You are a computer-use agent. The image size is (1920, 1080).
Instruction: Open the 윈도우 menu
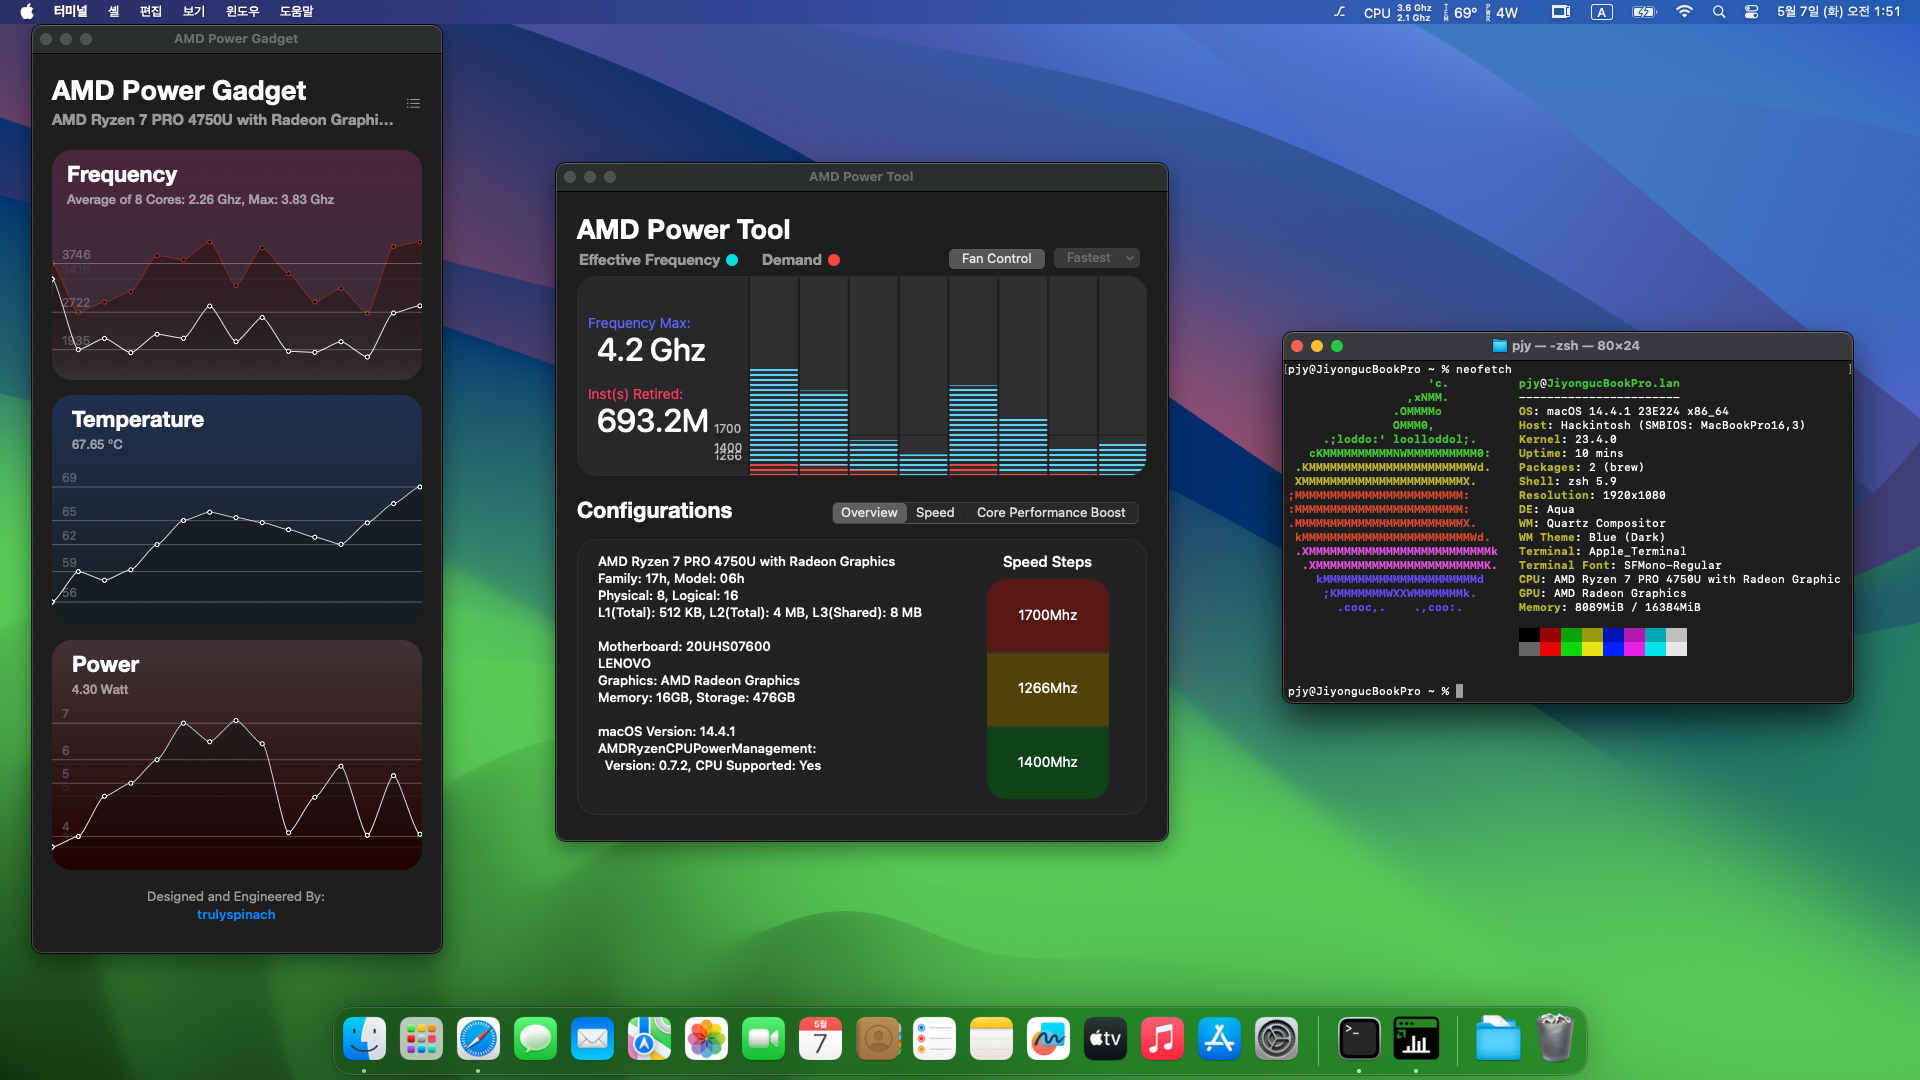[x=242, y=12]
